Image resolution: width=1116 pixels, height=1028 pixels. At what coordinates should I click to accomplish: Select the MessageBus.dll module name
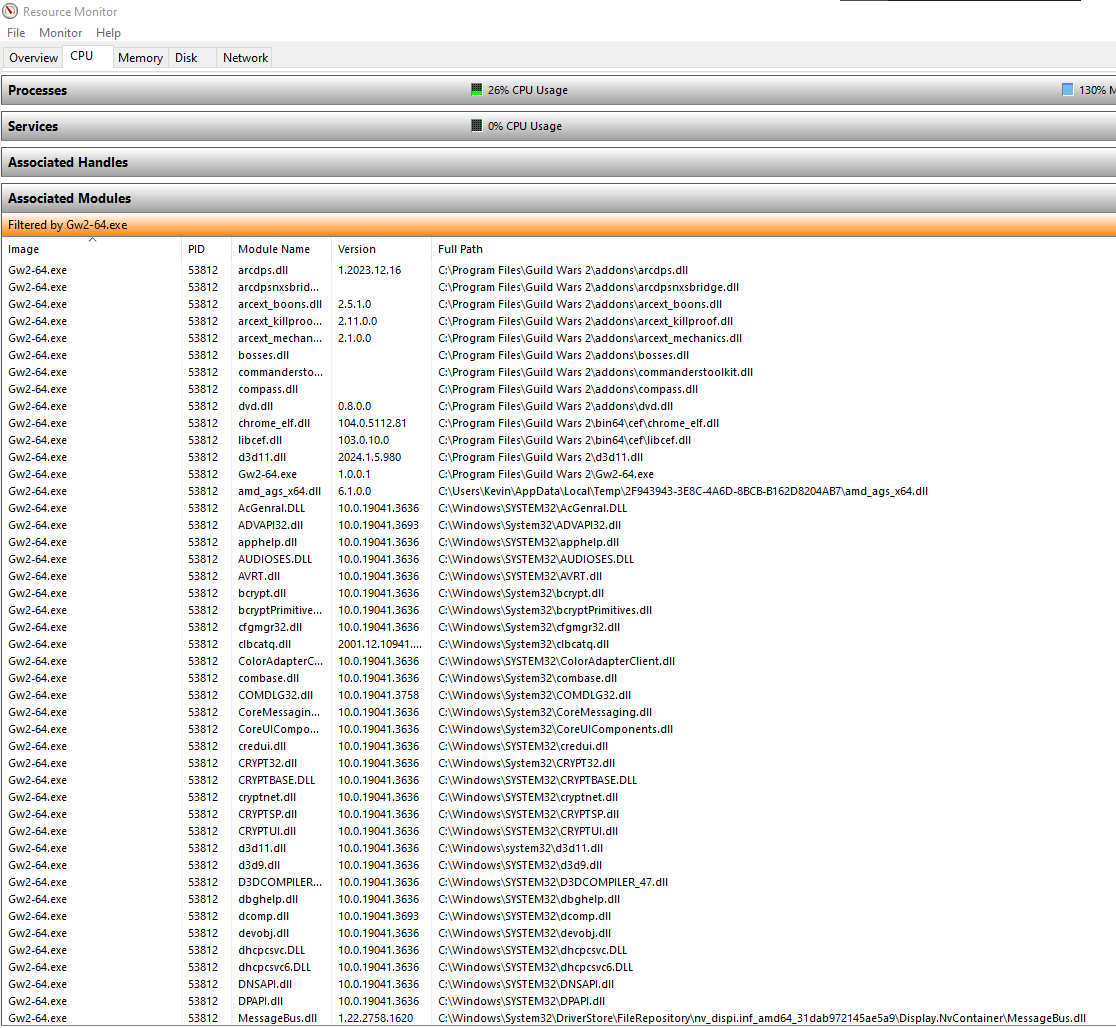pos(278,1019)
